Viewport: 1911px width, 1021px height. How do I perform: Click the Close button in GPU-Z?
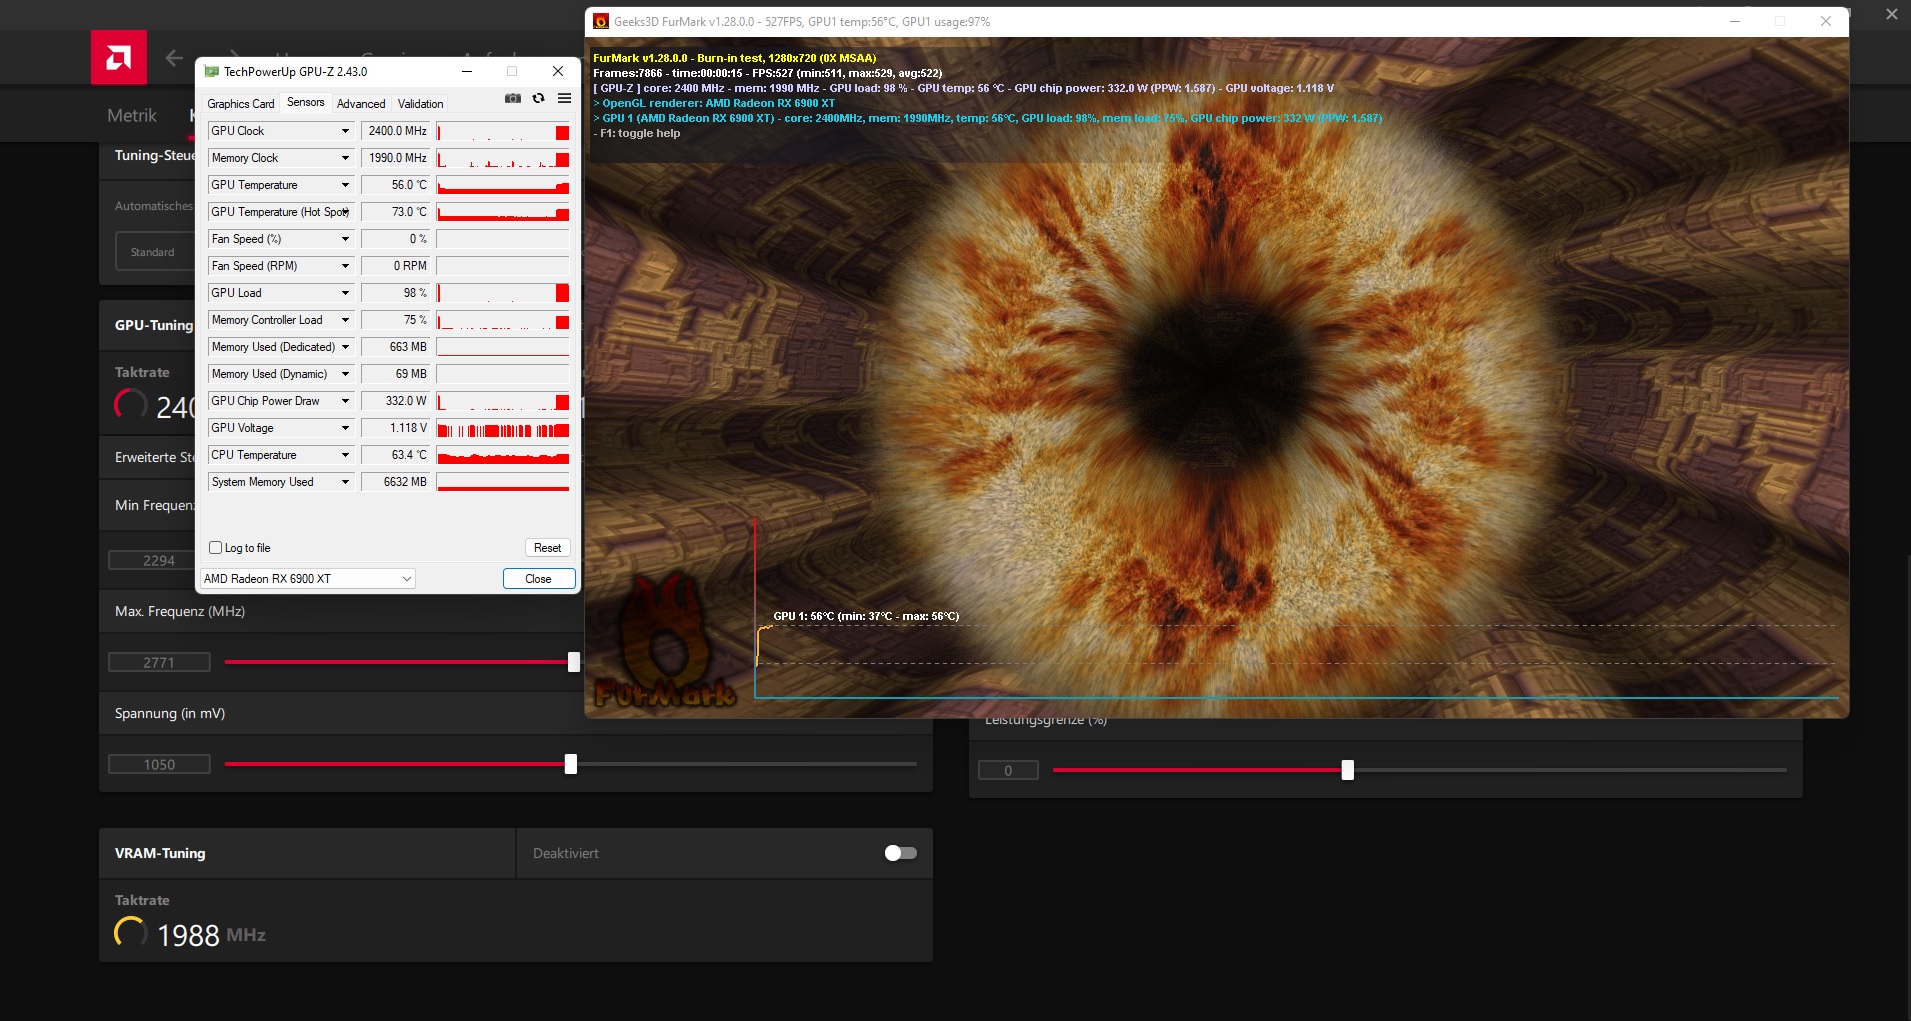538,579
